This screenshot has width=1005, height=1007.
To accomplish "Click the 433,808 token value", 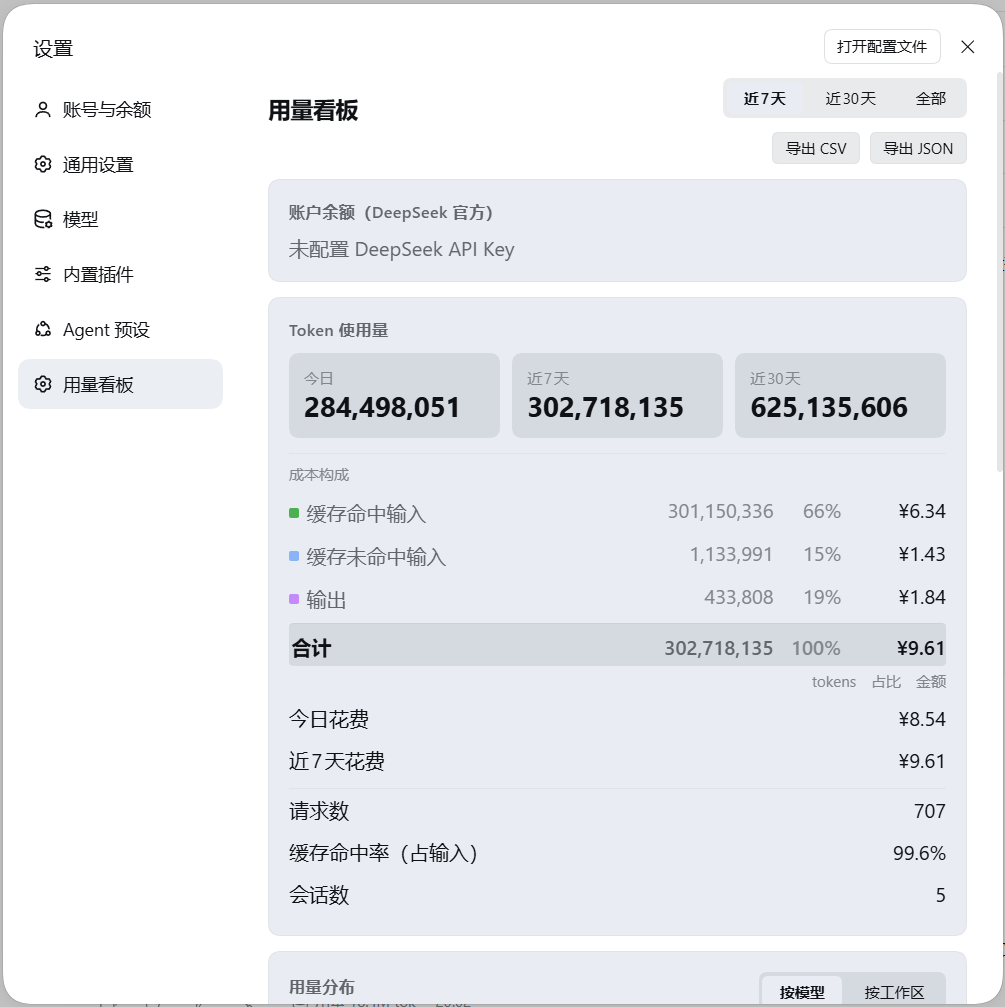I will 738,598.
